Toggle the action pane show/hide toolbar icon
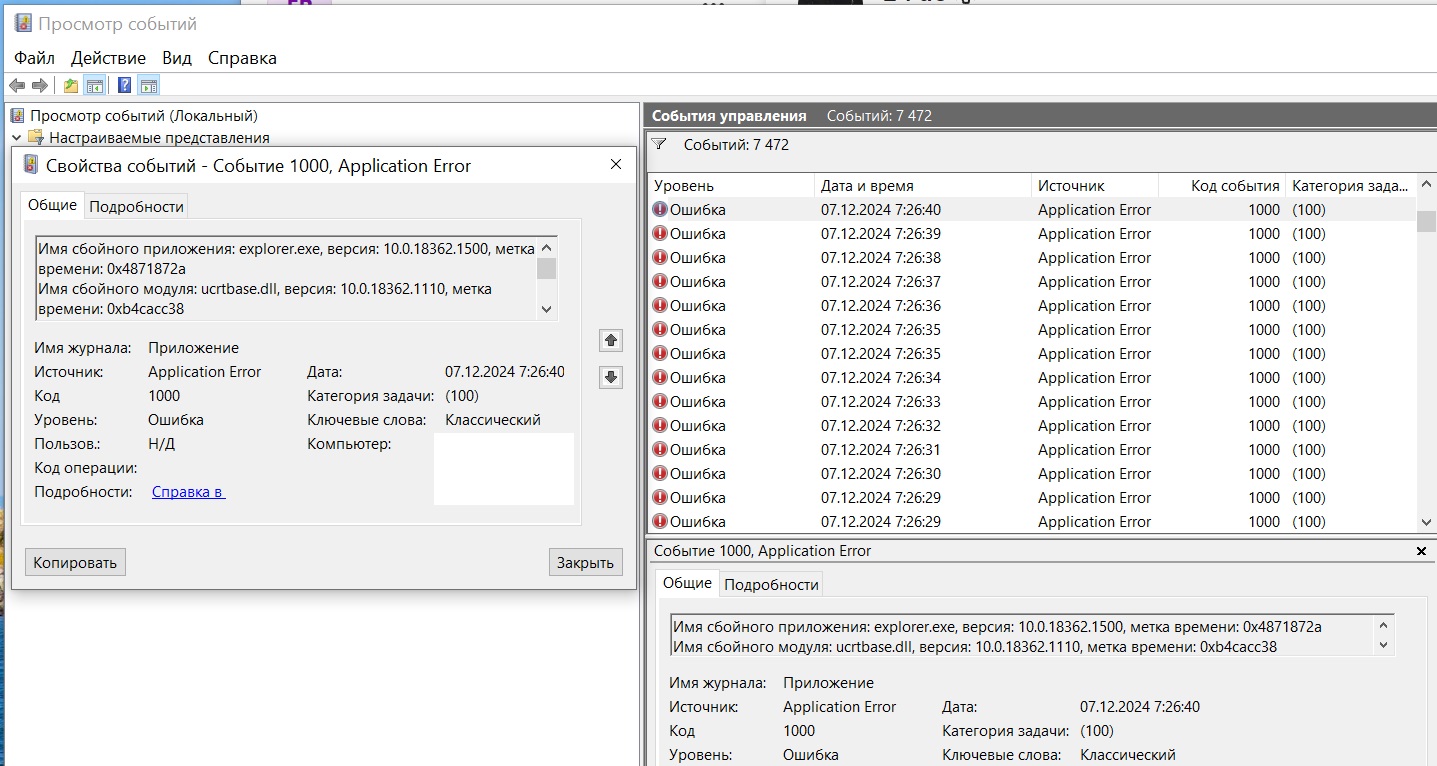1437x766 pixels. [x=149, y=86]
